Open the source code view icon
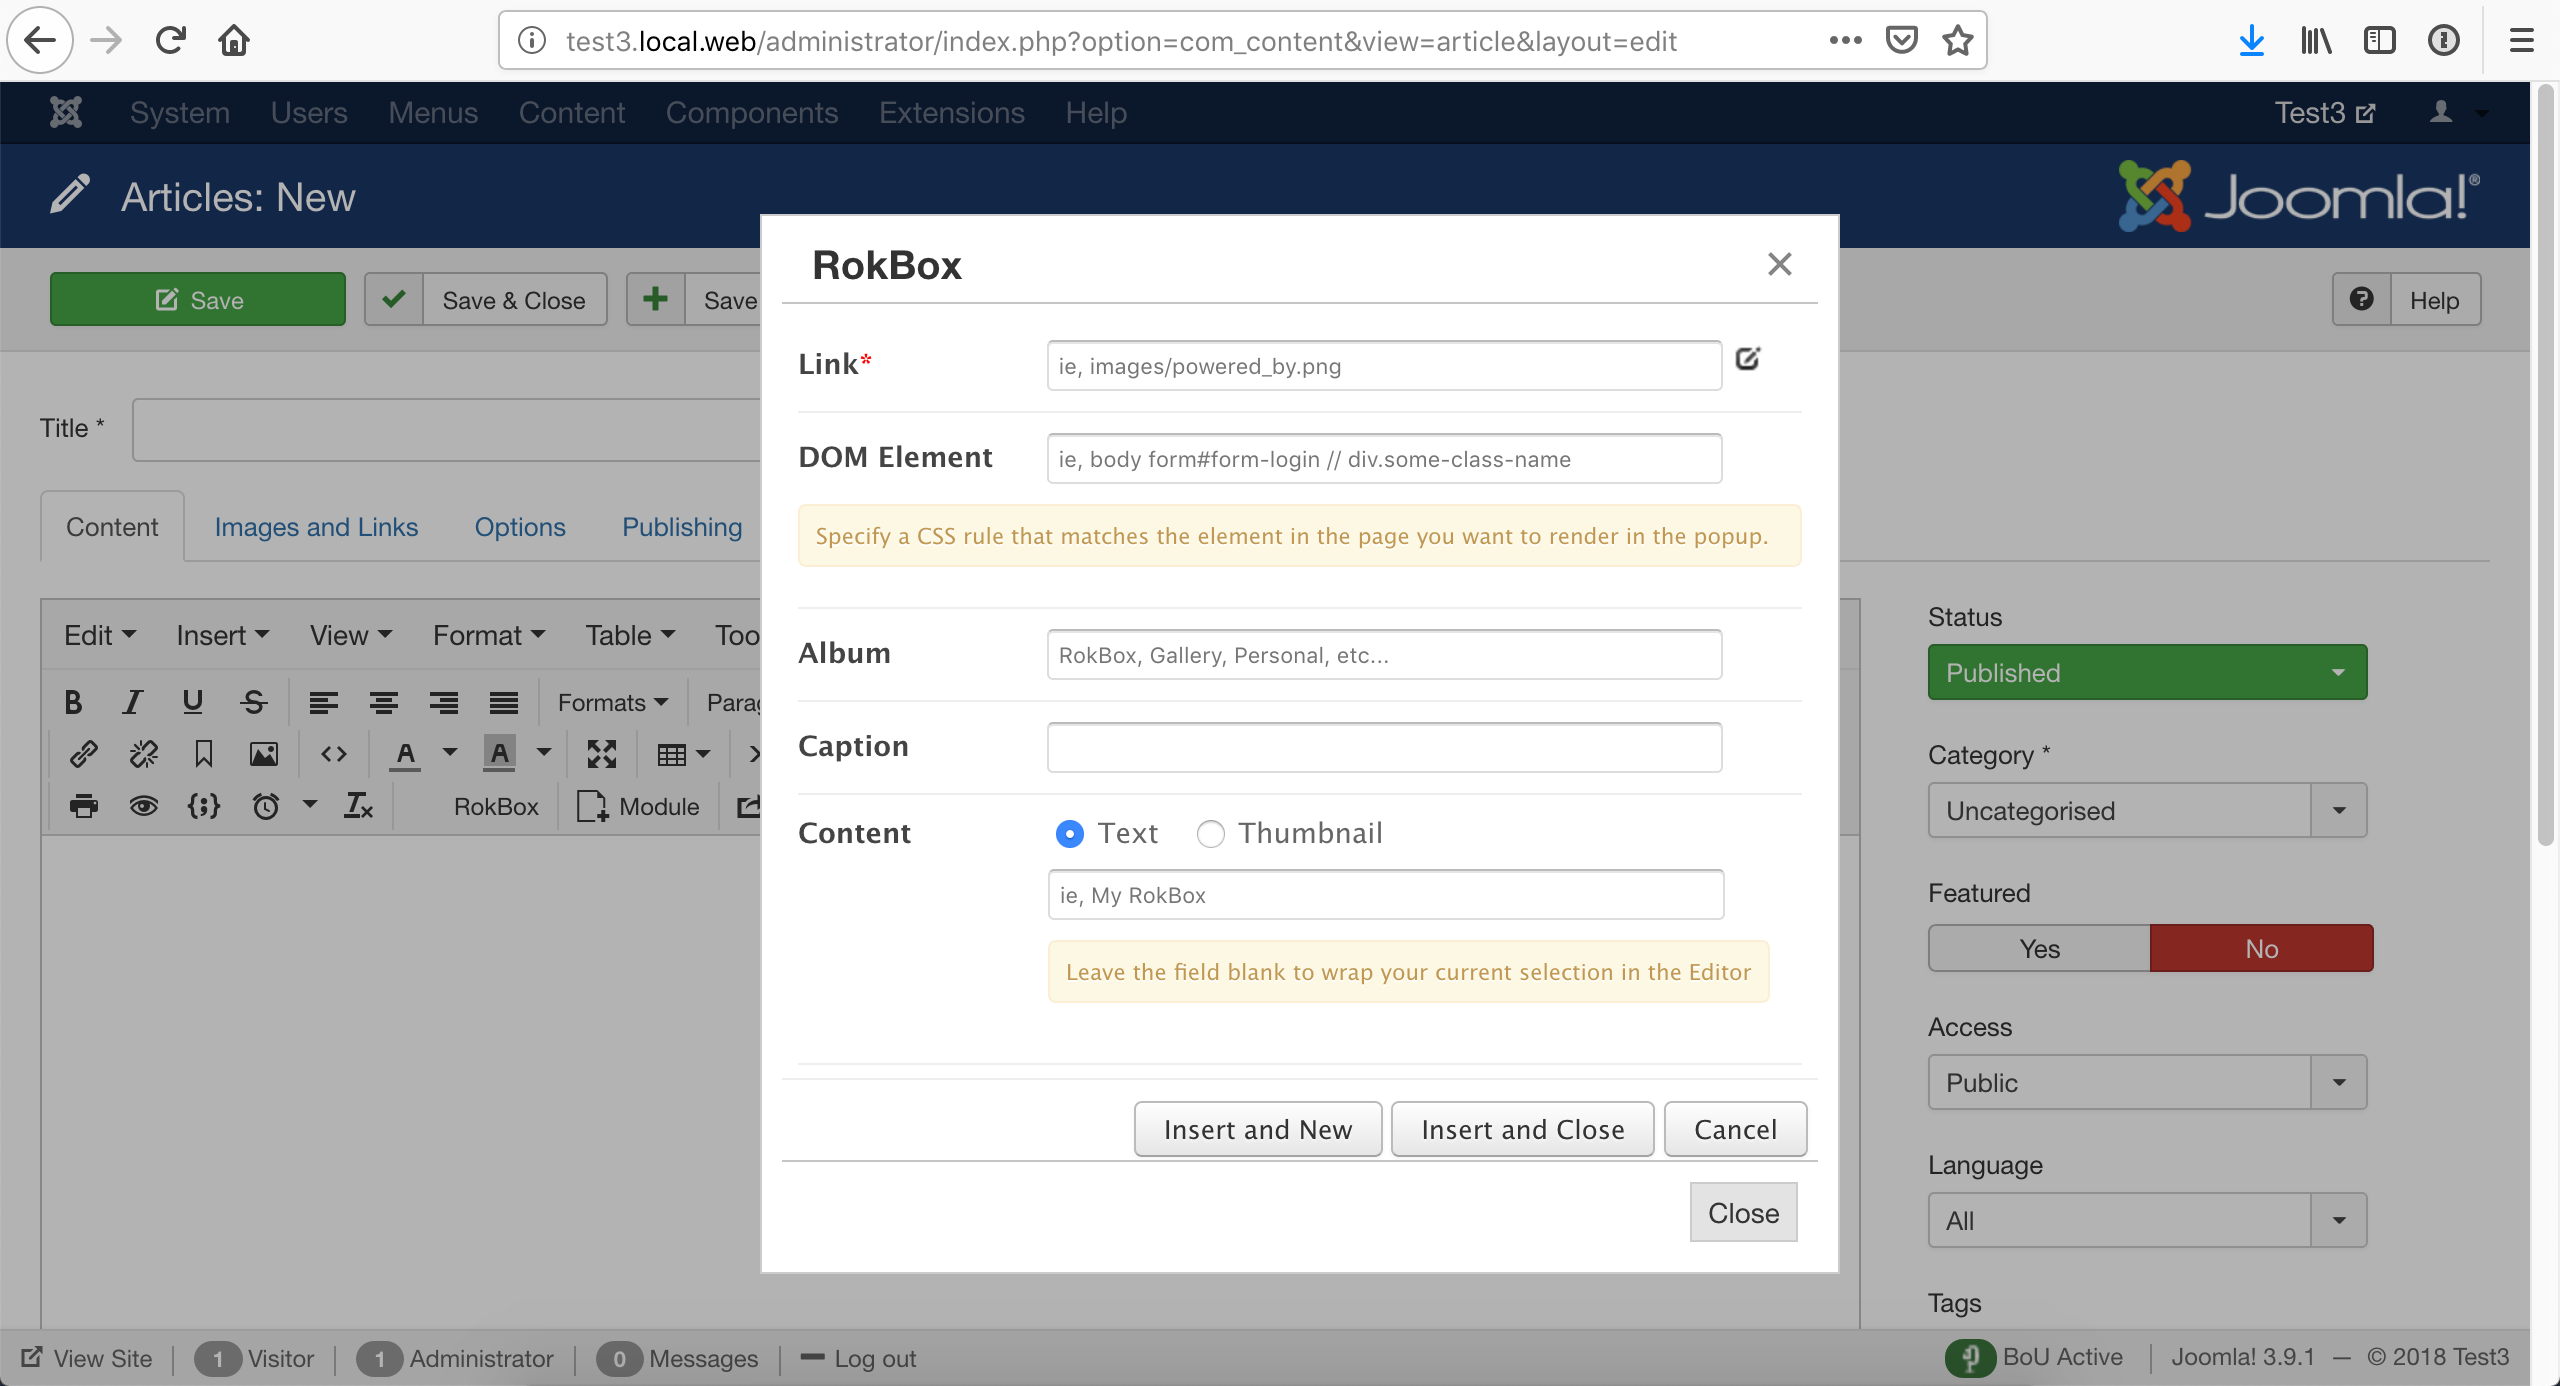 333,754
